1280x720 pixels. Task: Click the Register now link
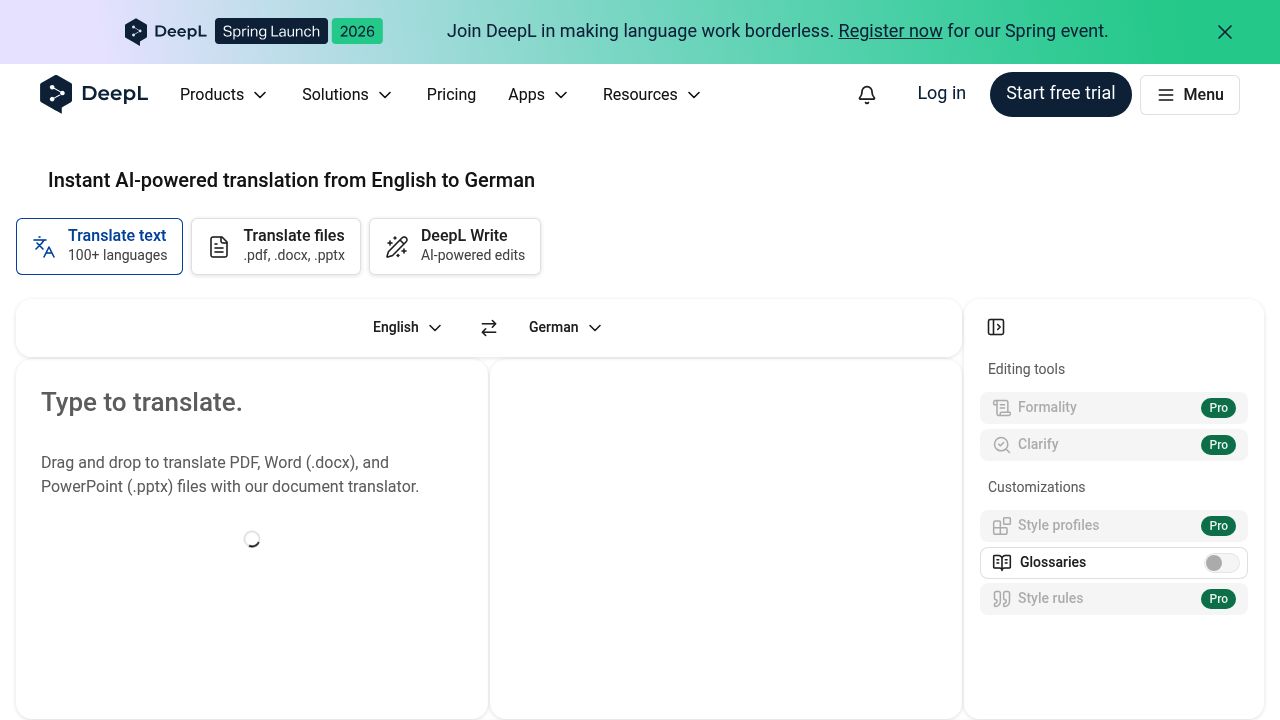[890, 31]
